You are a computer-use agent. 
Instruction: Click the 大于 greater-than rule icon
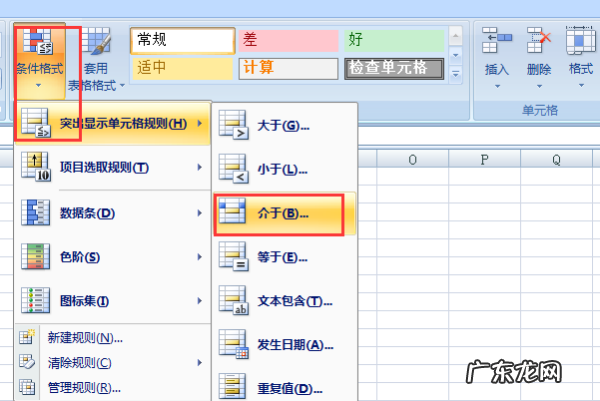pos(233,124)
